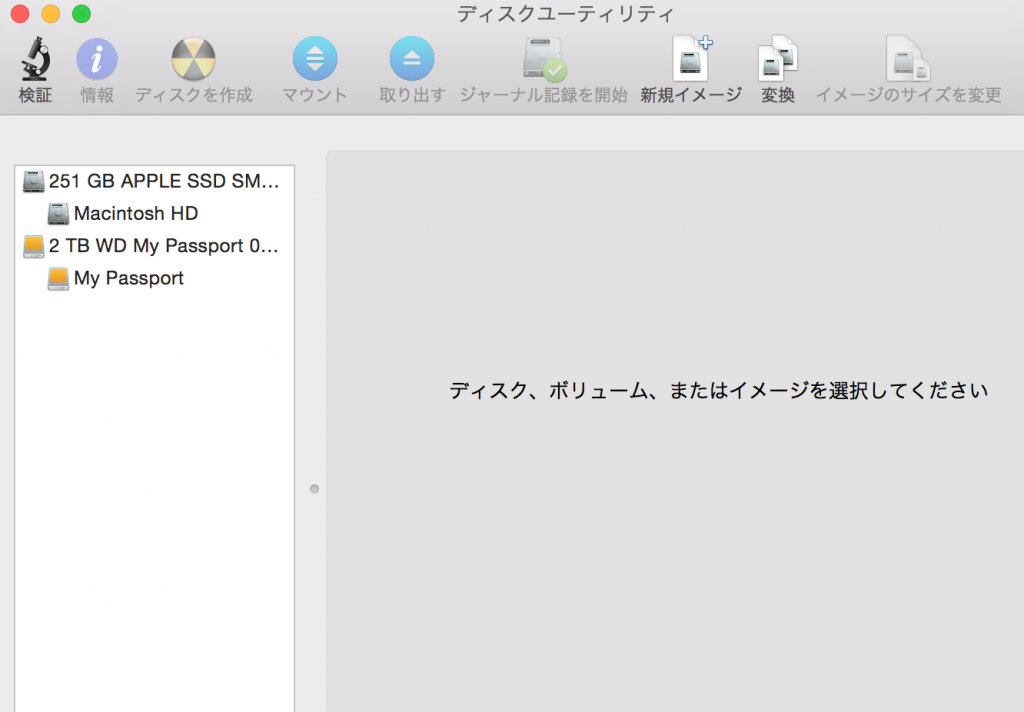Click the イメージのサイズを変更 resize image icon
Image resolution: width=1024 pixels, height=712 pixels.
(x=908, y=60)
